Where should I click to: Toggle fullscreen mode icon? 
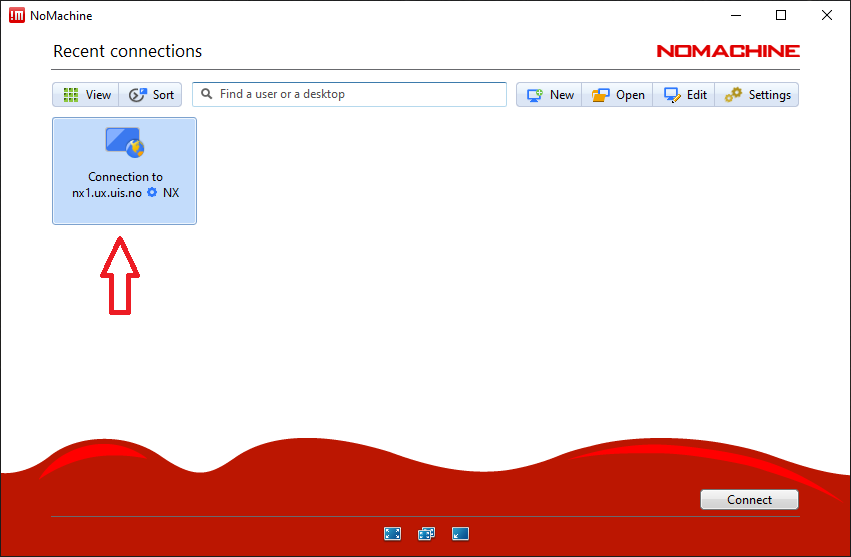pyautogui.click(x=392, y=534)
